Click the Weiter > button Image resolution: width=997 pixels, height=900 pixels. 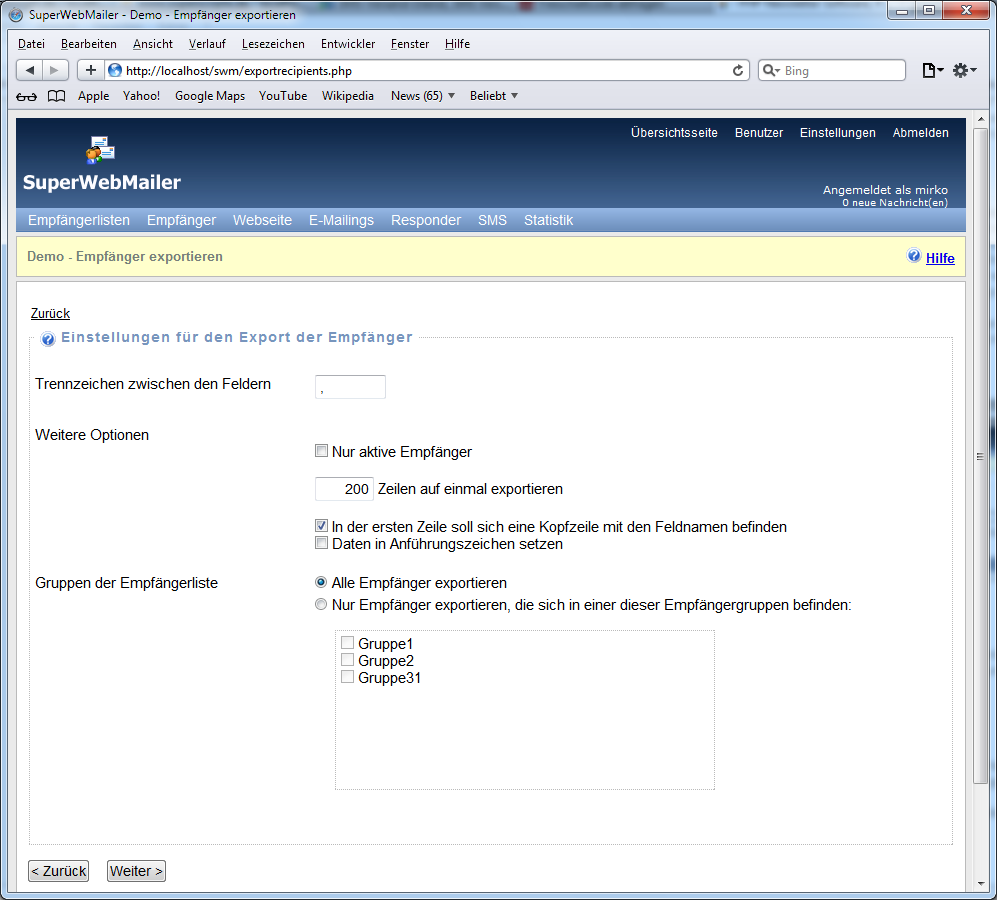tap(136, 871)
